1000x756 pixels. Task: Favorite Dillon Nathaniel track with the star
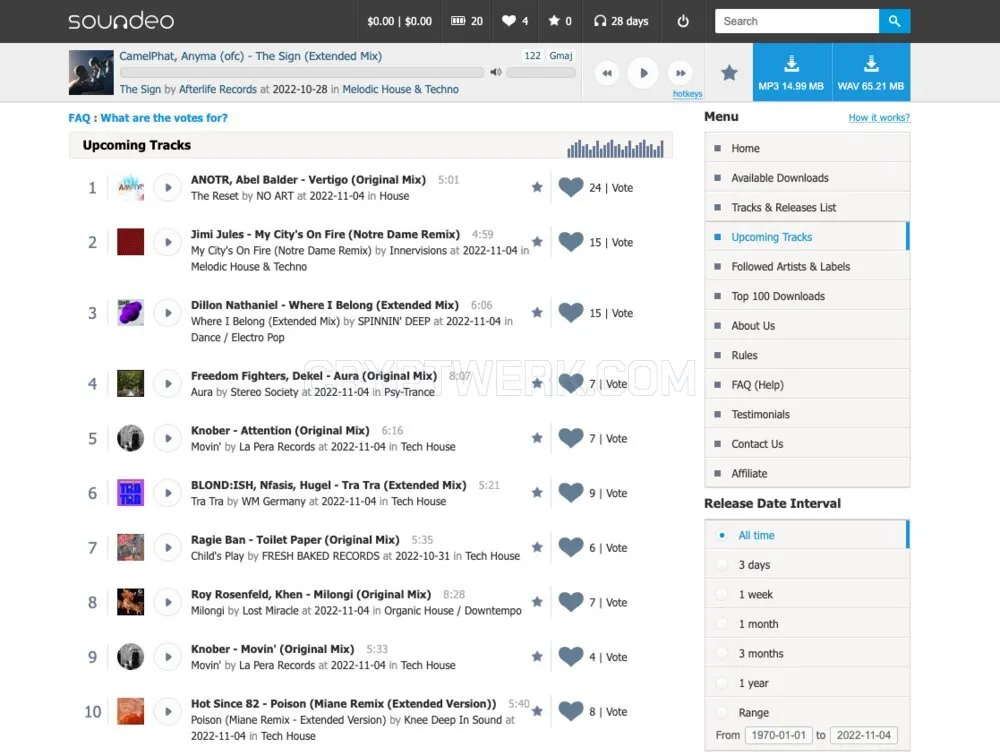coord(537,313)
